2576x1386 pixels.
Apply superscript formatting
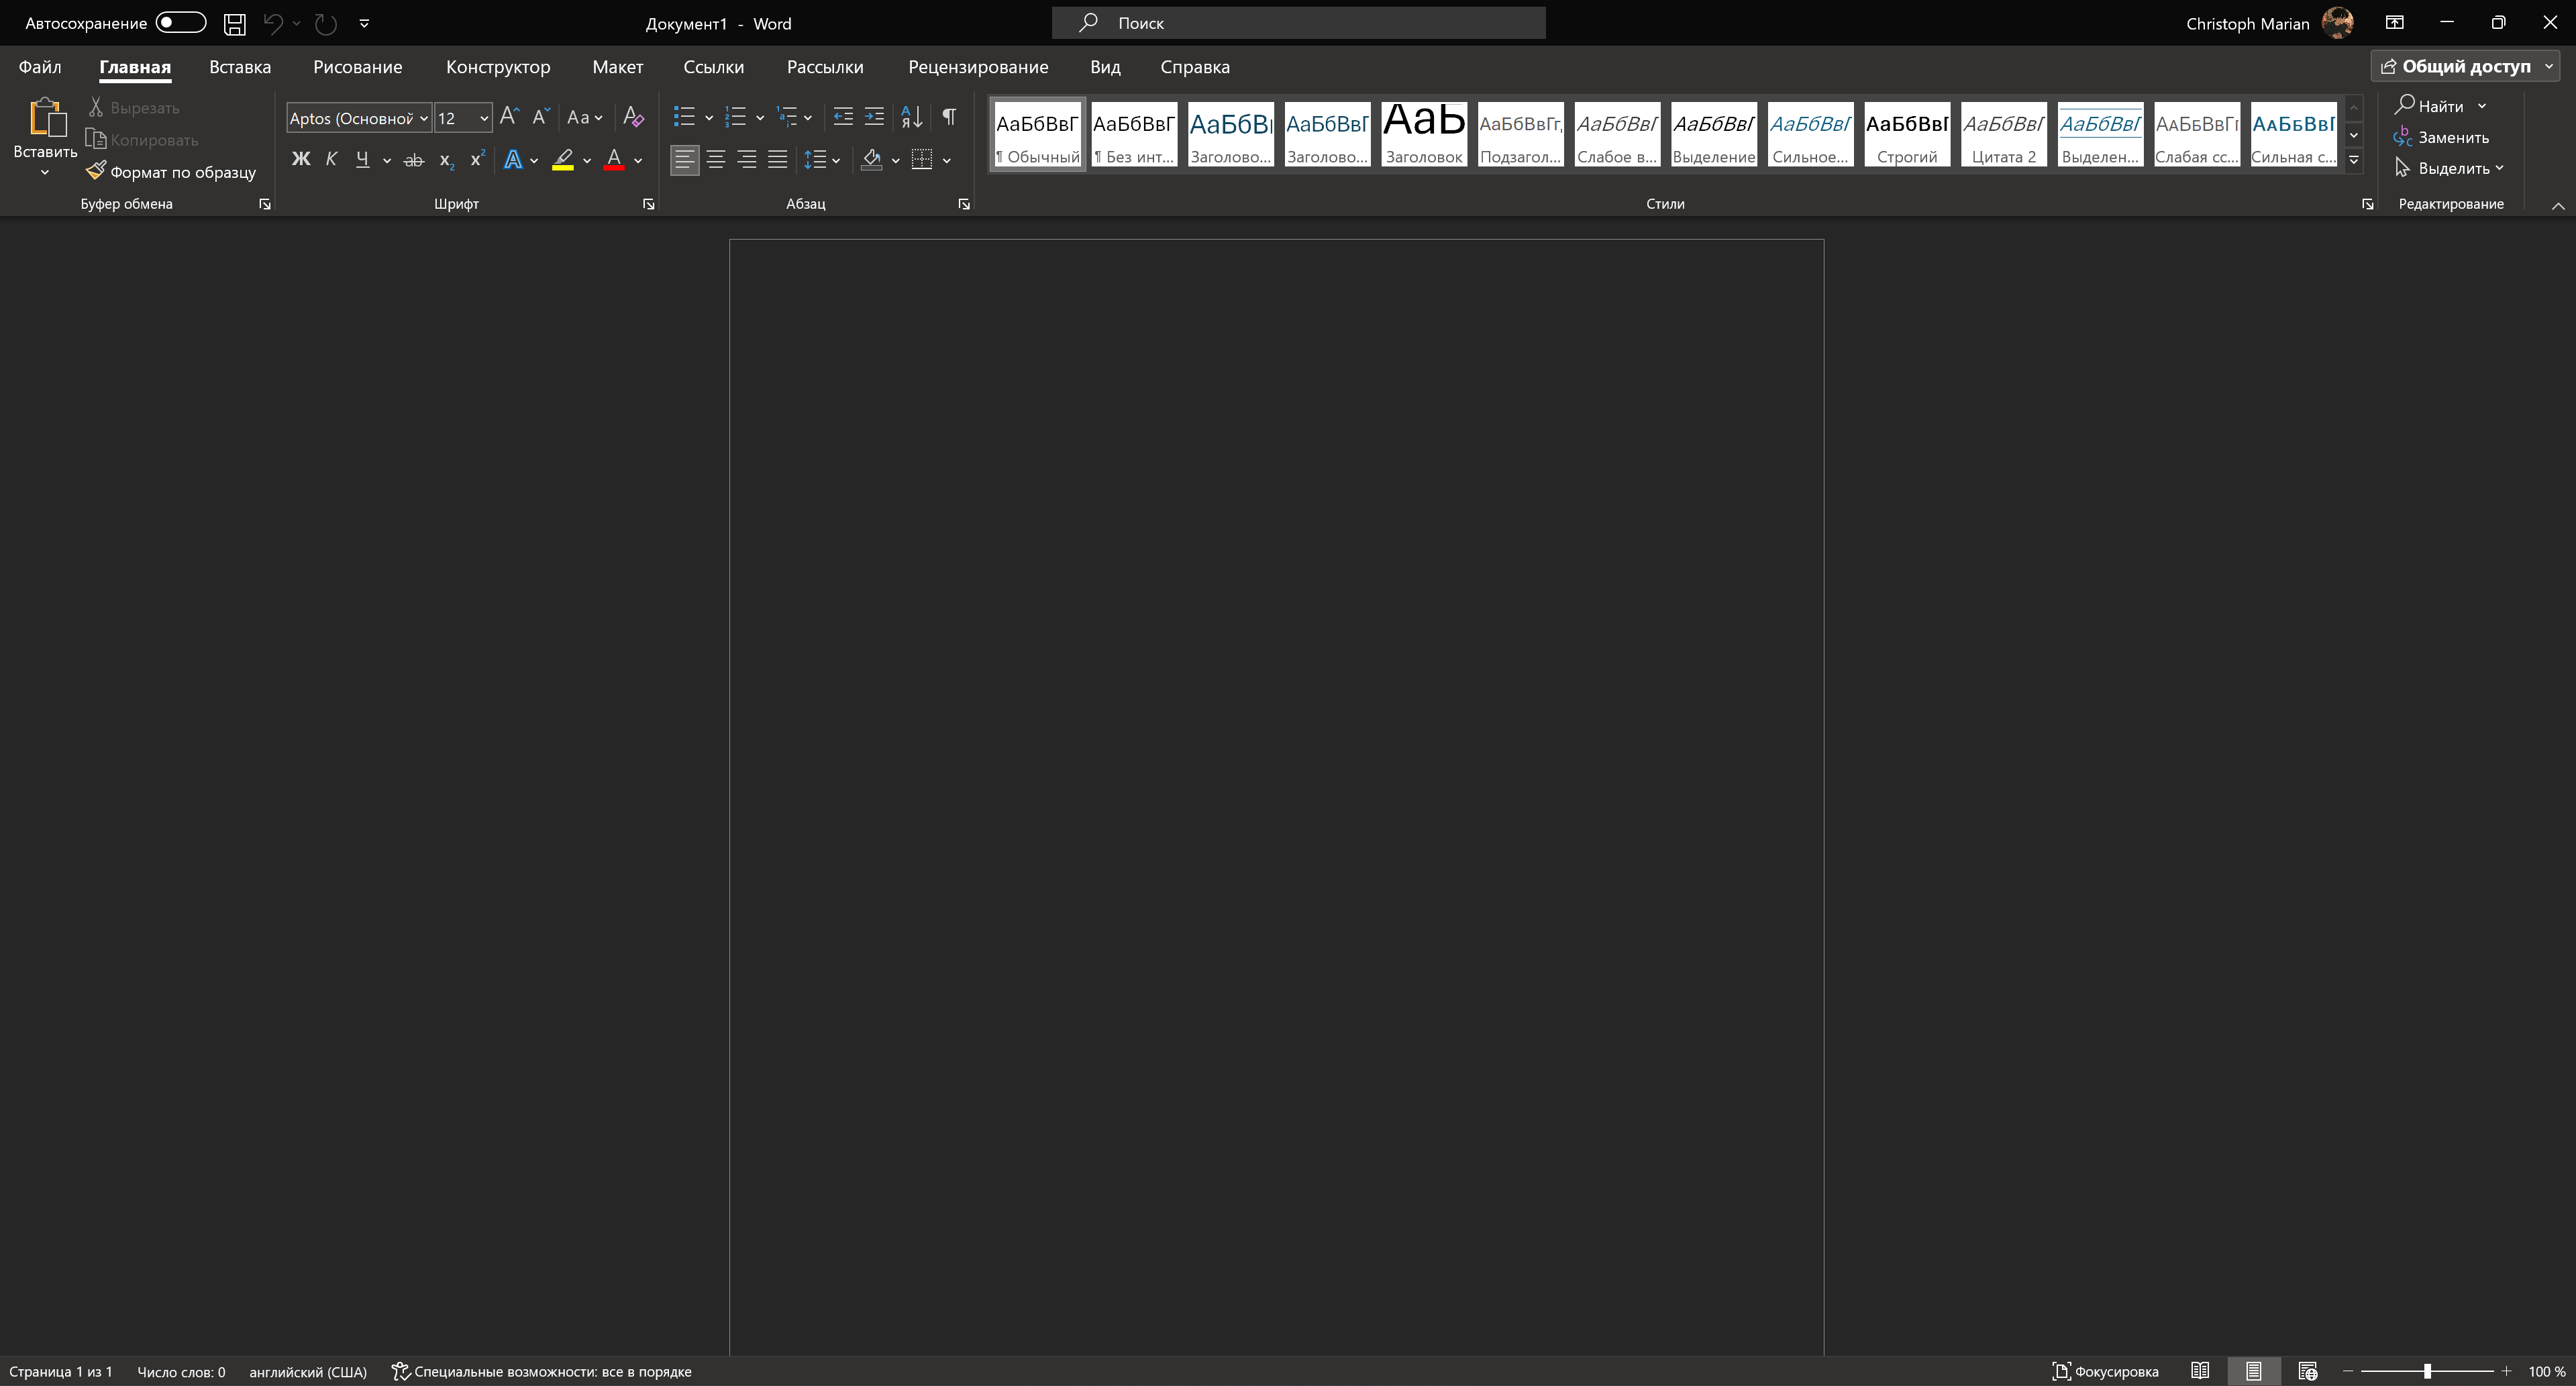tap(477, 159)
